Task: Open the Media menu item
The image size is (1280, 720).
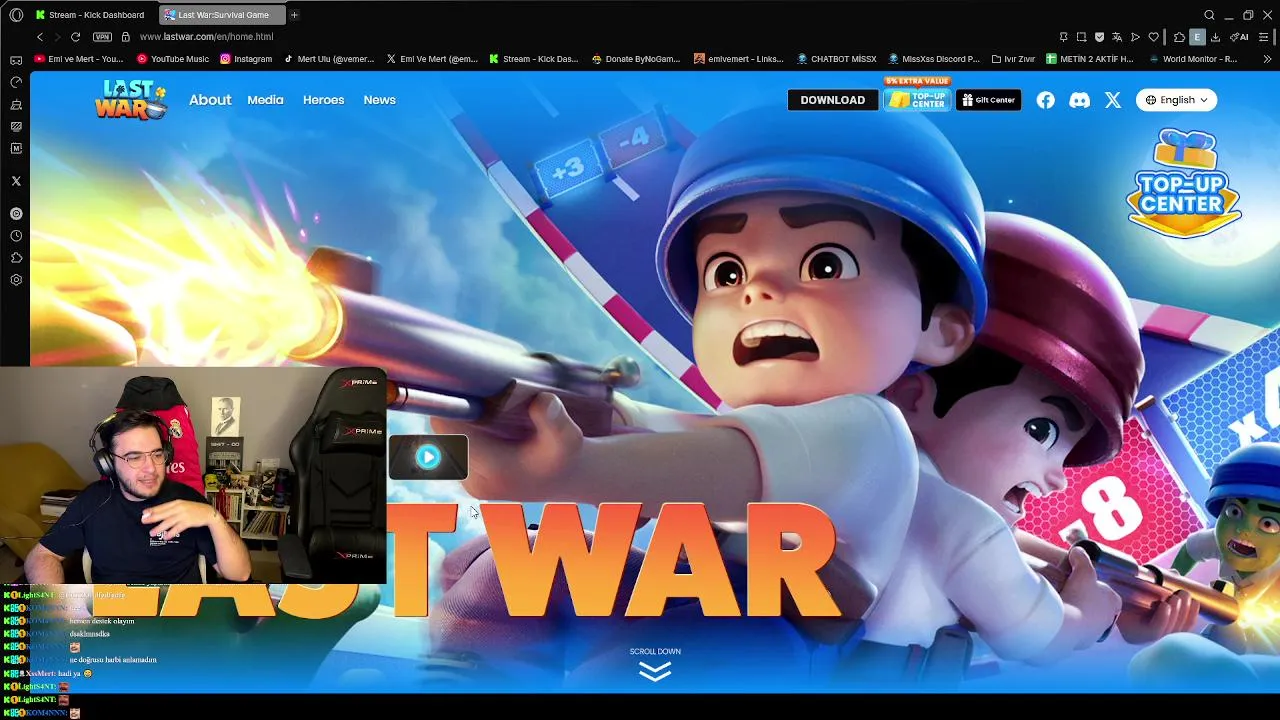Action: click(265, 100)
